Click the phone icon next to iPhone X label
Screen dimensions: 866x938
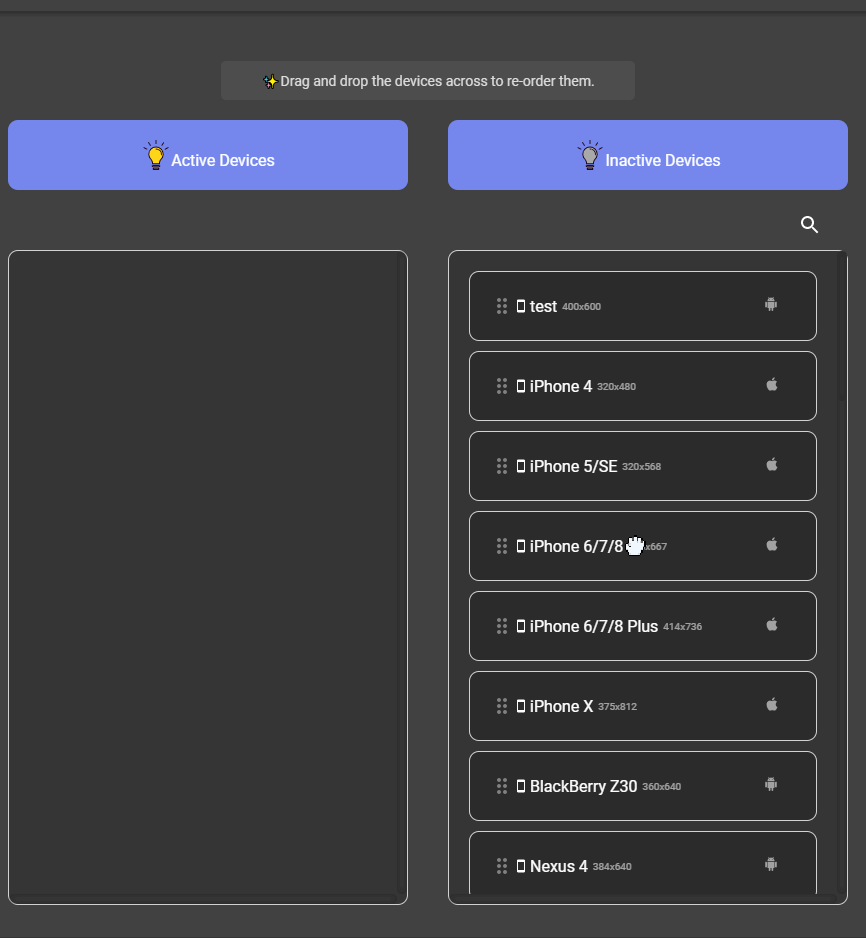[x=521, y=705]
